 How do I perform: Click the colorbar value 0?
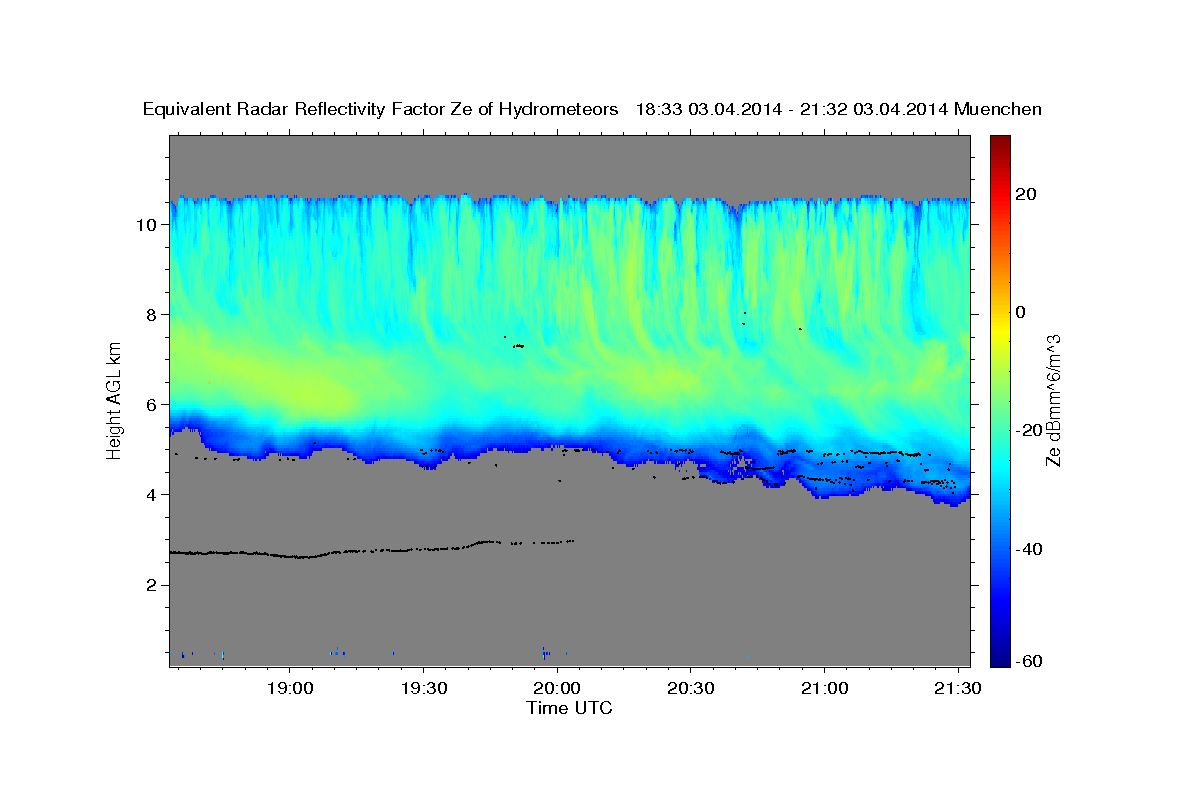click(x=1022, y=312)
